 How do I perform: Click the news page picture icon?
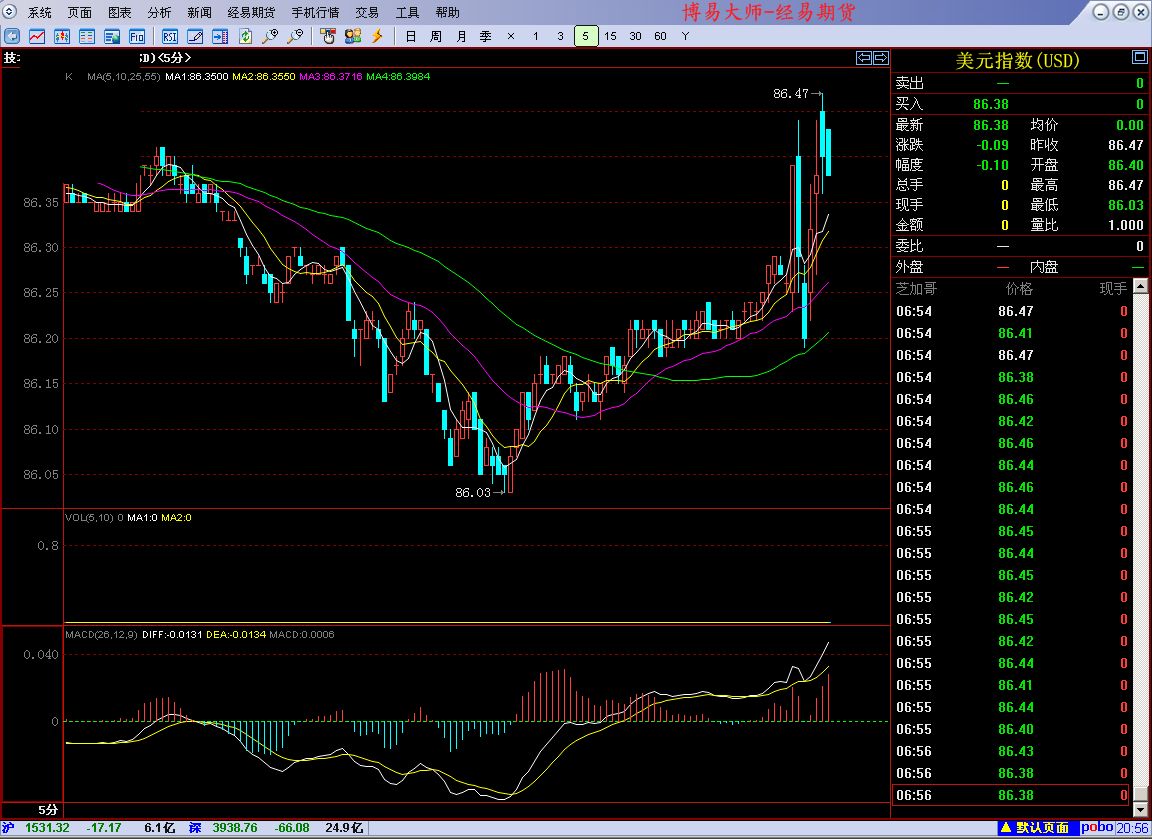(112, 36)
